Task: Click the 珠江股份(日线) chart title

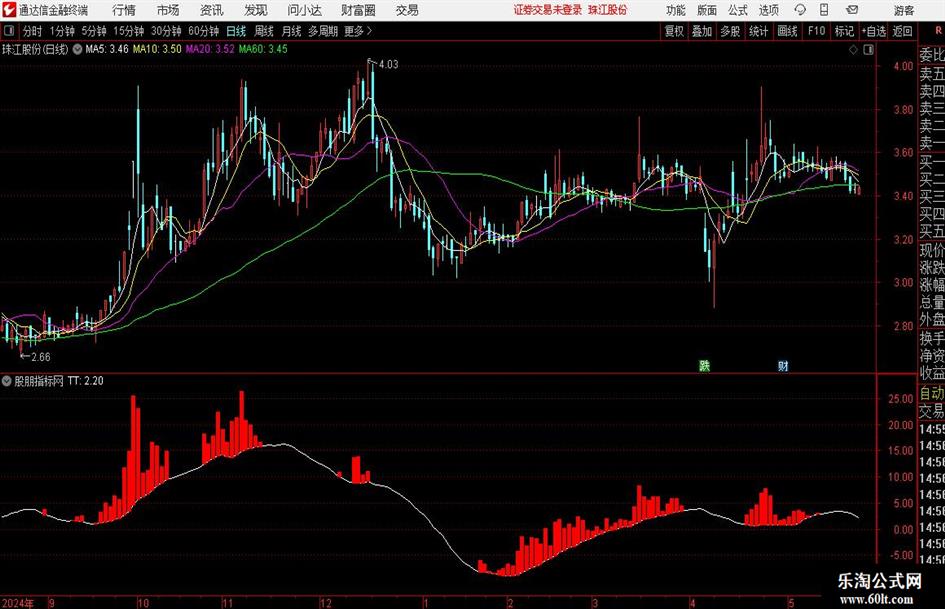Action: coord(36,49)
